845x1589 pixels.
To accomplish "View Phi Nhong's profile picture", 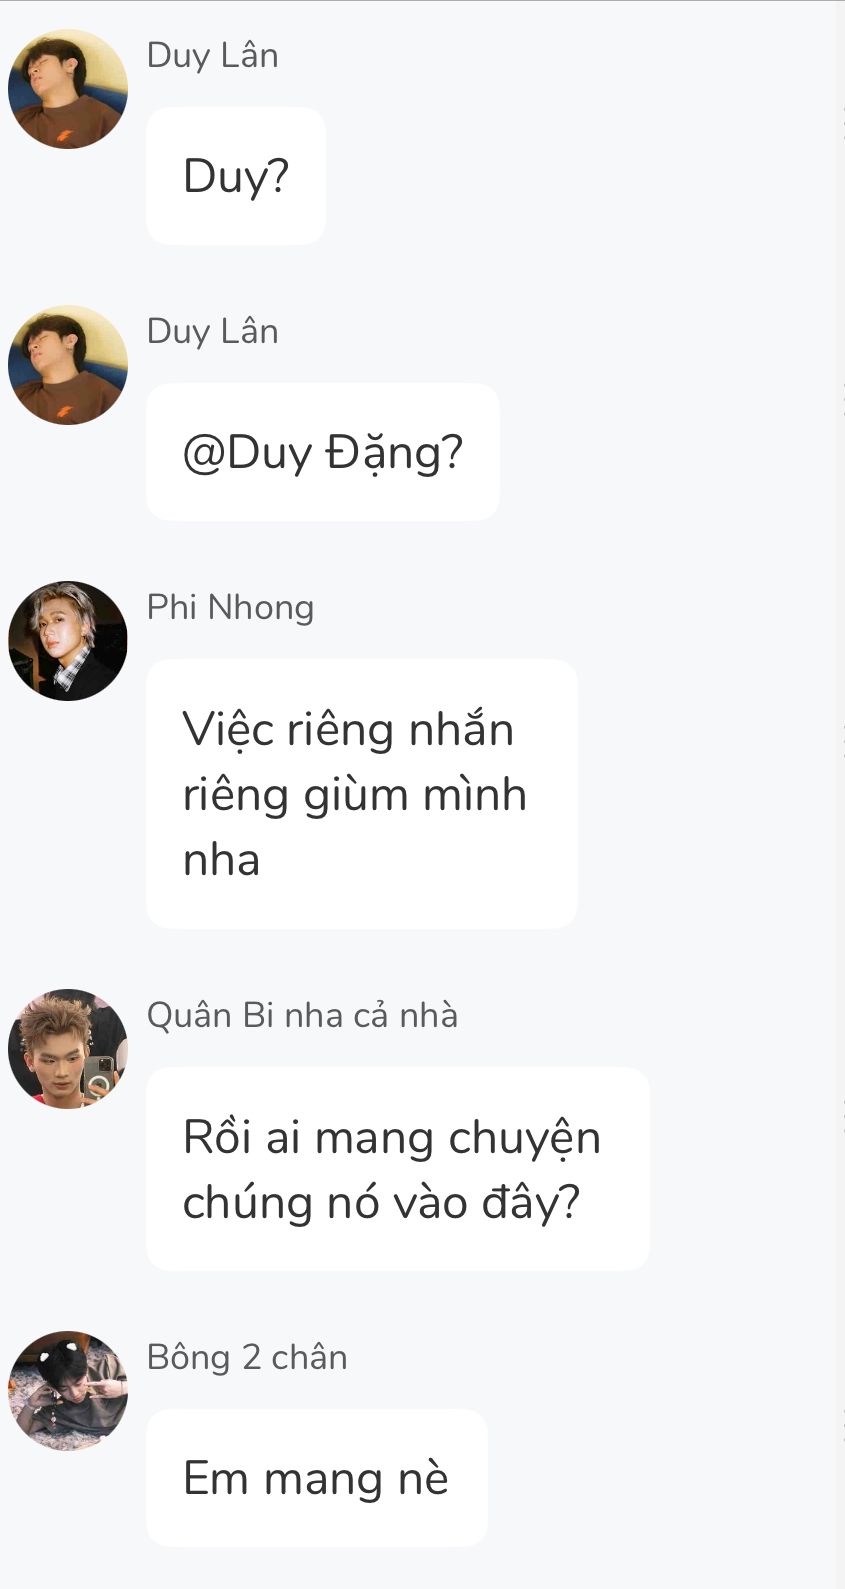I will [68, 641].
